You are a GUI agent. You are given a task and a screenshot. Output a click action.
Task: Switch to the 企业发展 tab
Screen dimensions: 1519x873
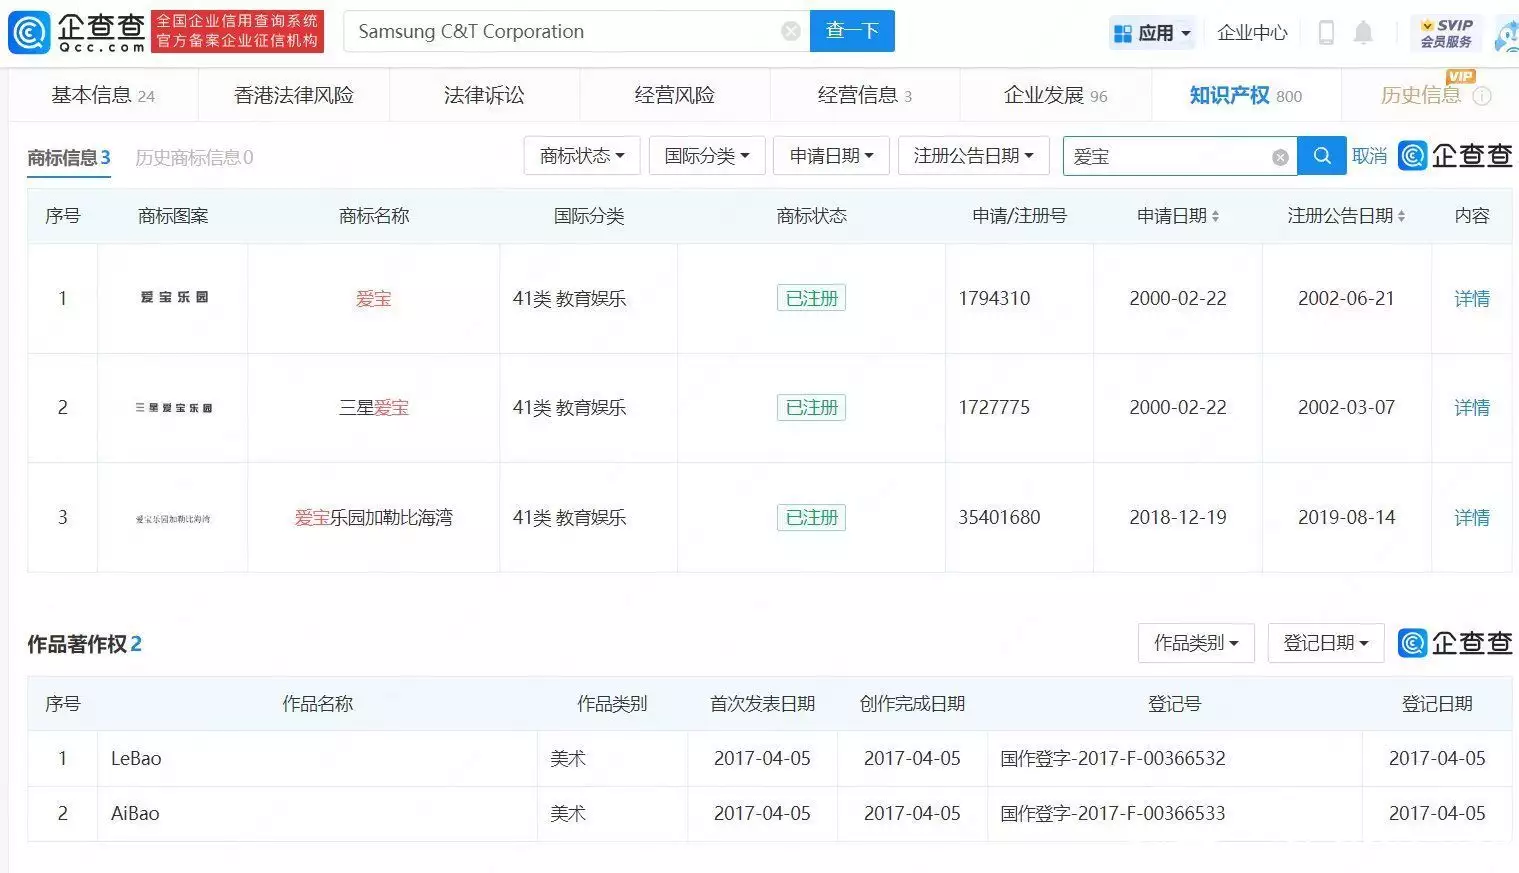tap(1056, 95)
